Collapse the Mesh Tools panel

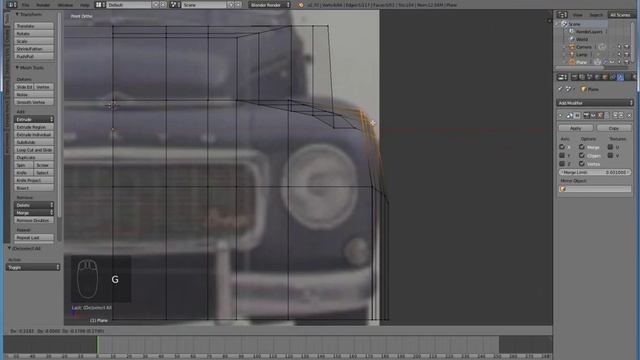17,68
